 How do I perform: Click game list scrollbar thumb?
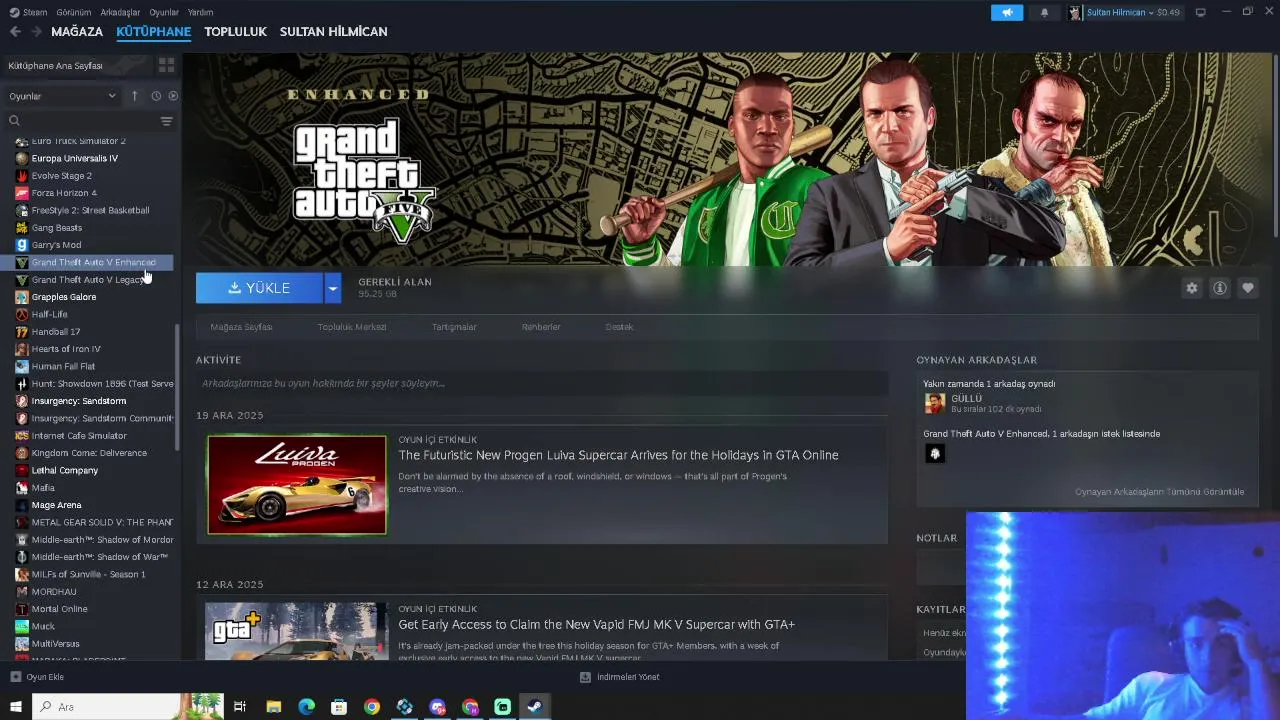tap(178, 386)
